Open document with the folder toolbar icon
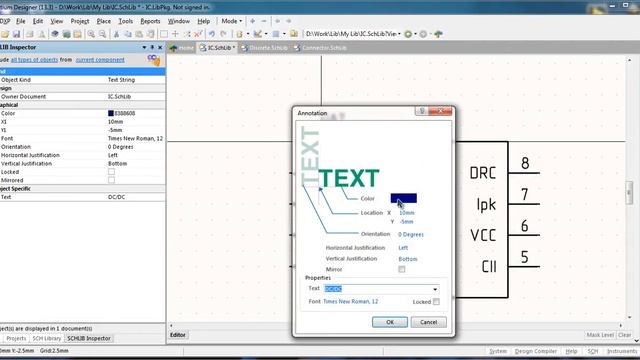Screen dimensions: 640x360 (x=5, y=34)
